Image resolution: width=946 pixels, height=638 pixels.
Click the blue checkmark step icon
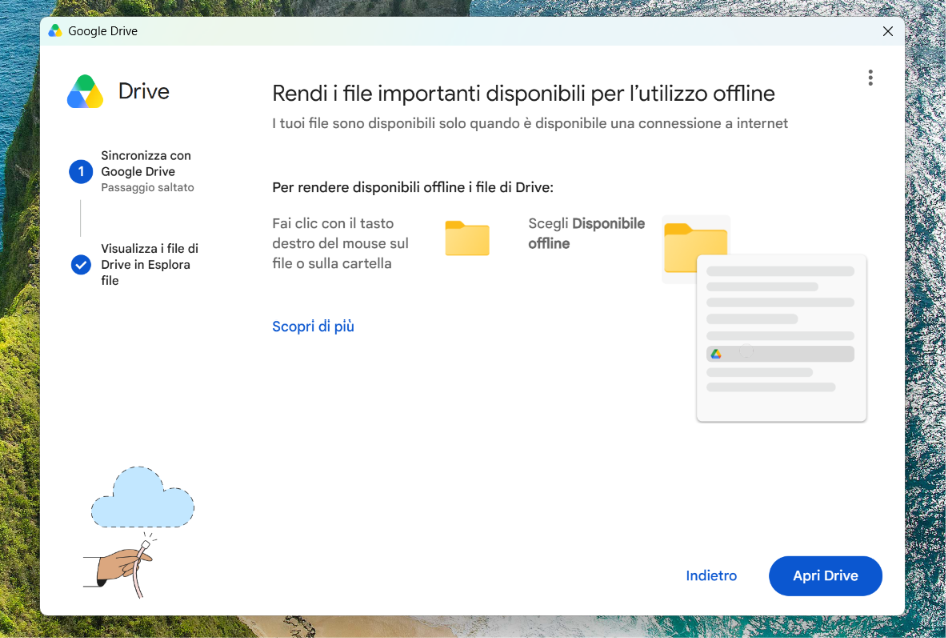point(81,264)
